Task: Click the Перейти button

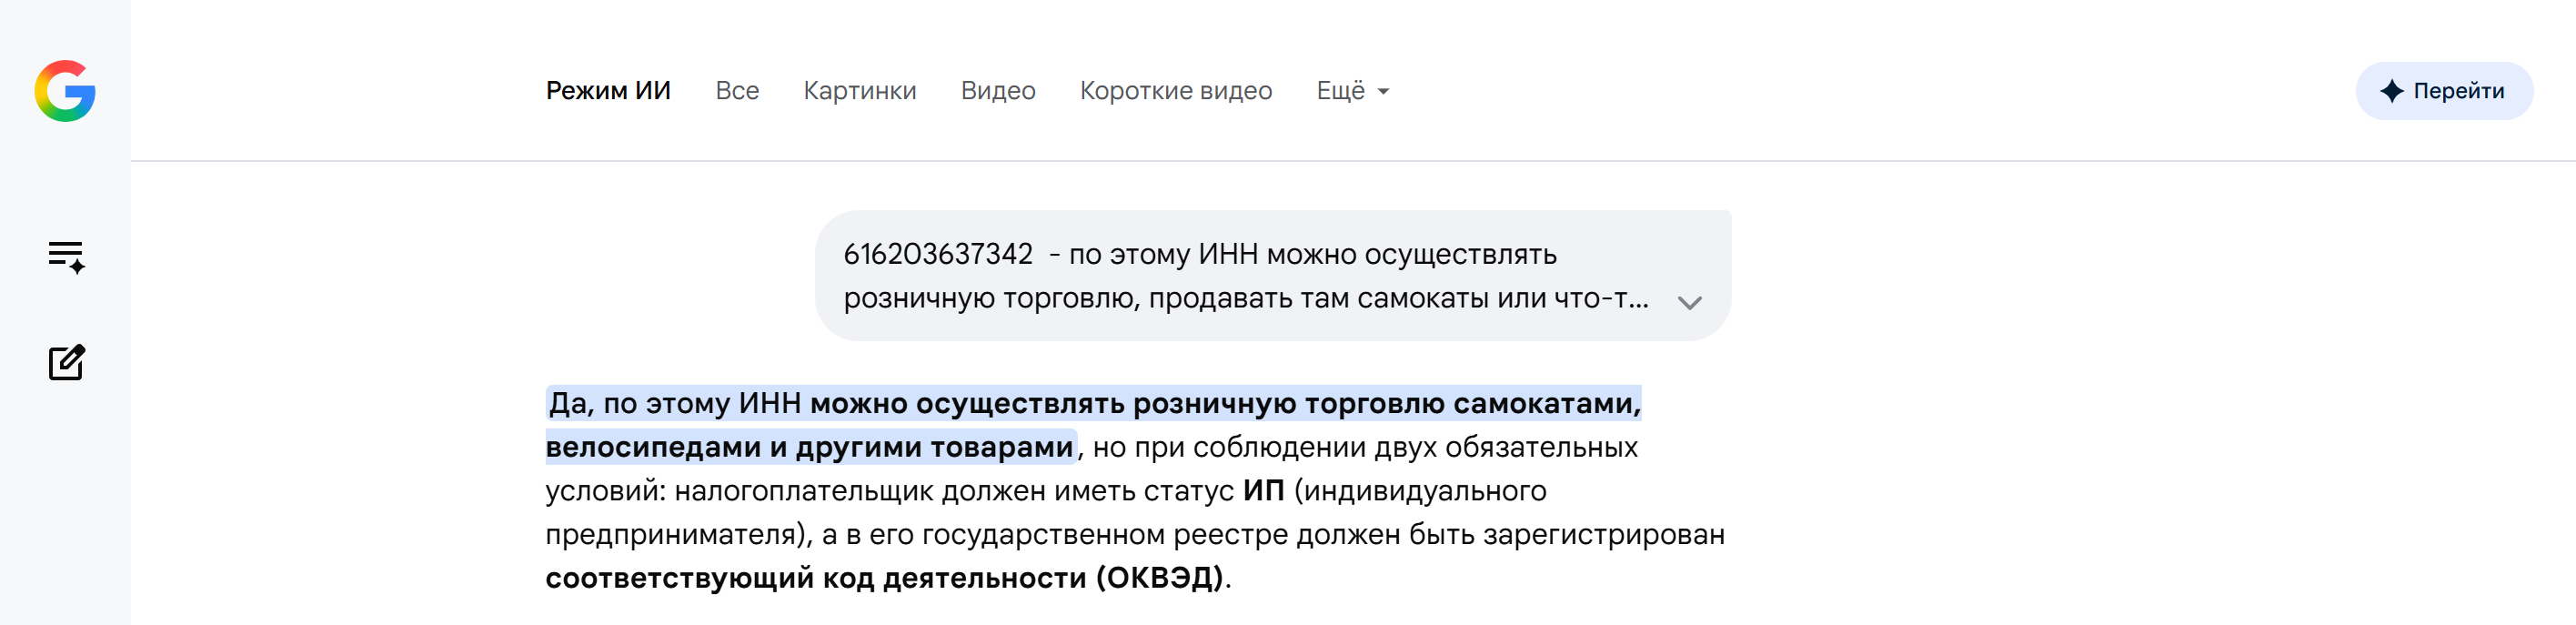Action: click(x=2444, y=91)
